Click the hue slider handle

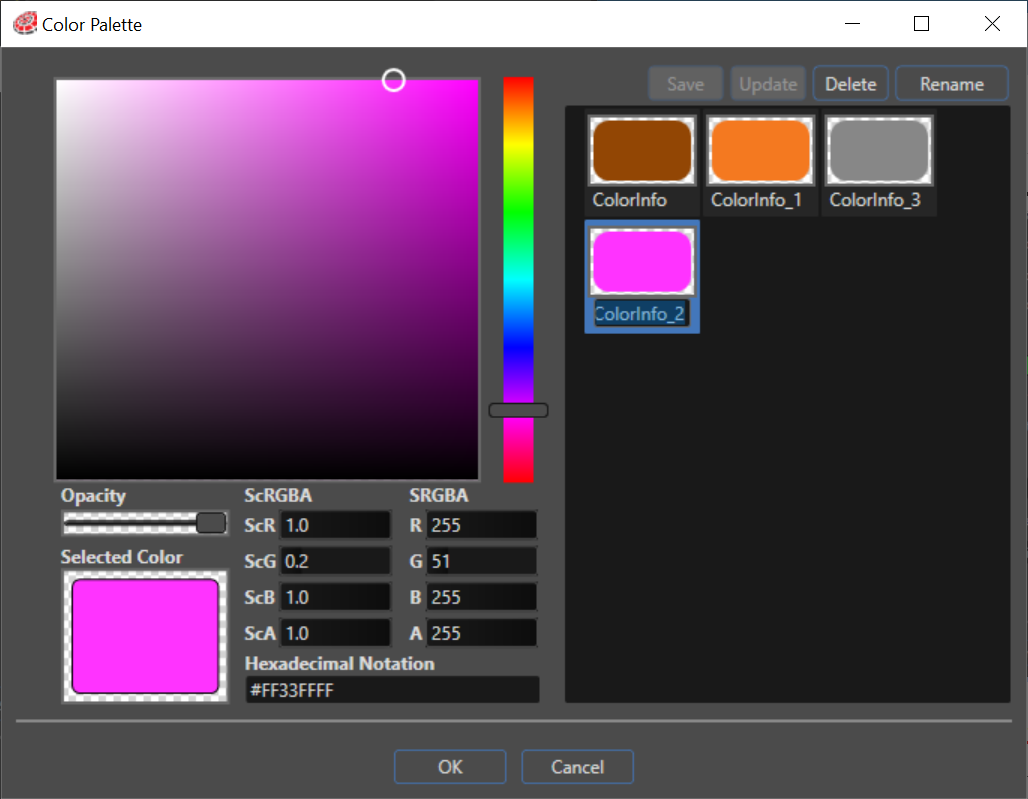[518, 410]
